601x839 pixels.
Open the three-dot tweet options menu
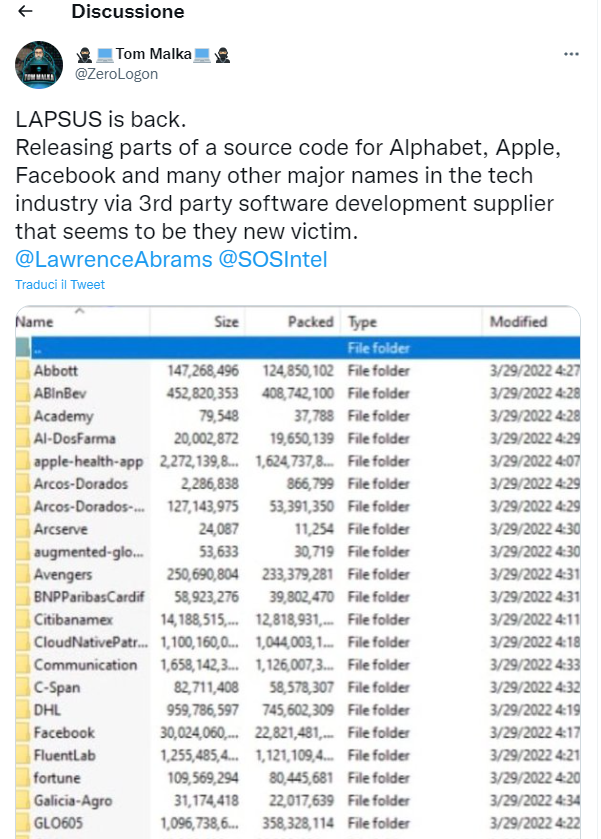570,54
